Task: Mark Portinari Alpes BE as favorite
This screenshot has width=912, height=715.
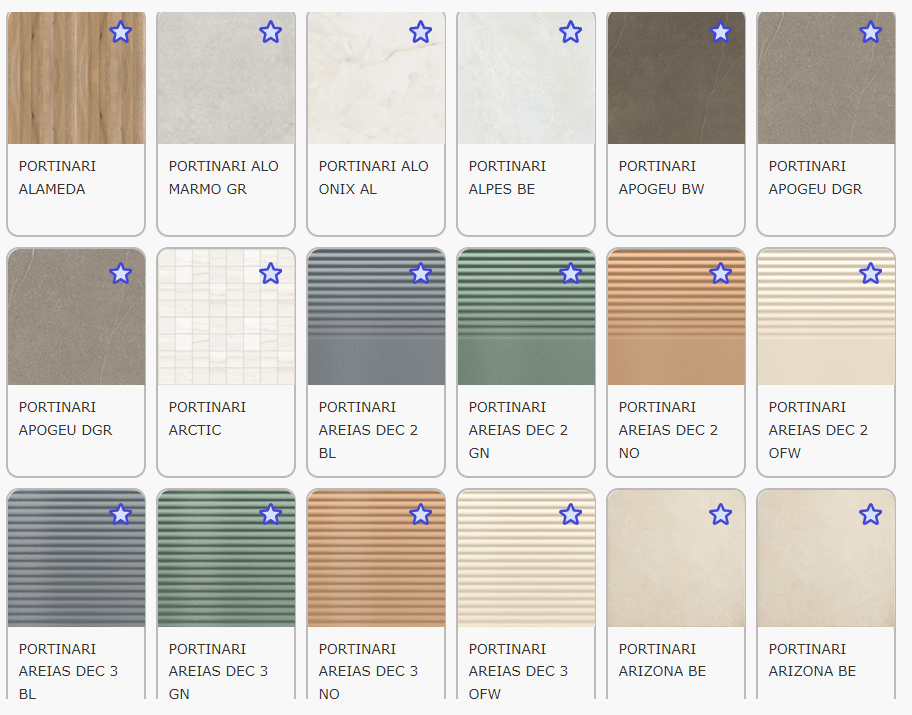Action: (x=570, y=32)
